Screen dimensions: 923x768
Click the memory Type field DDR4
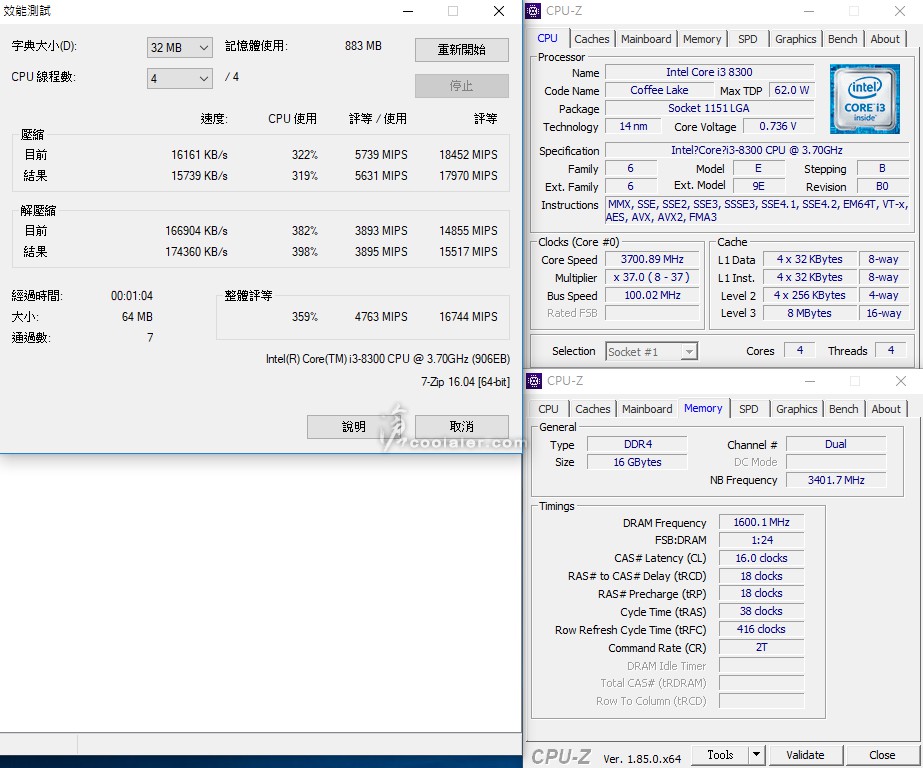tap(638, 444)
